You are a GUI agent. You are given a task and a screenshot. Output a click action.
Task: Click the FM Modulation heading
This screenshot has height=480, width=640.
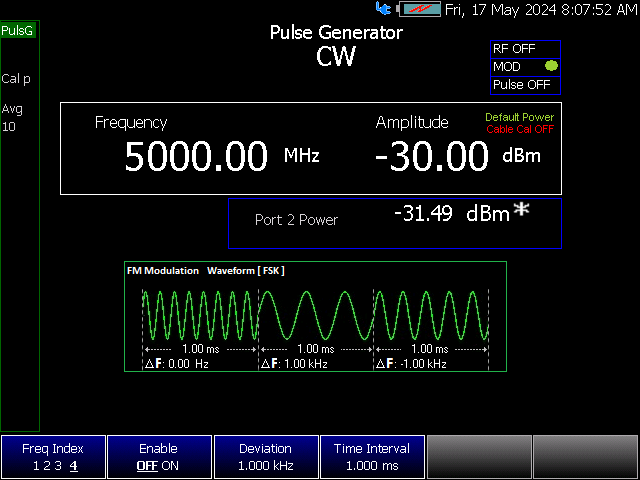[162, 271]
